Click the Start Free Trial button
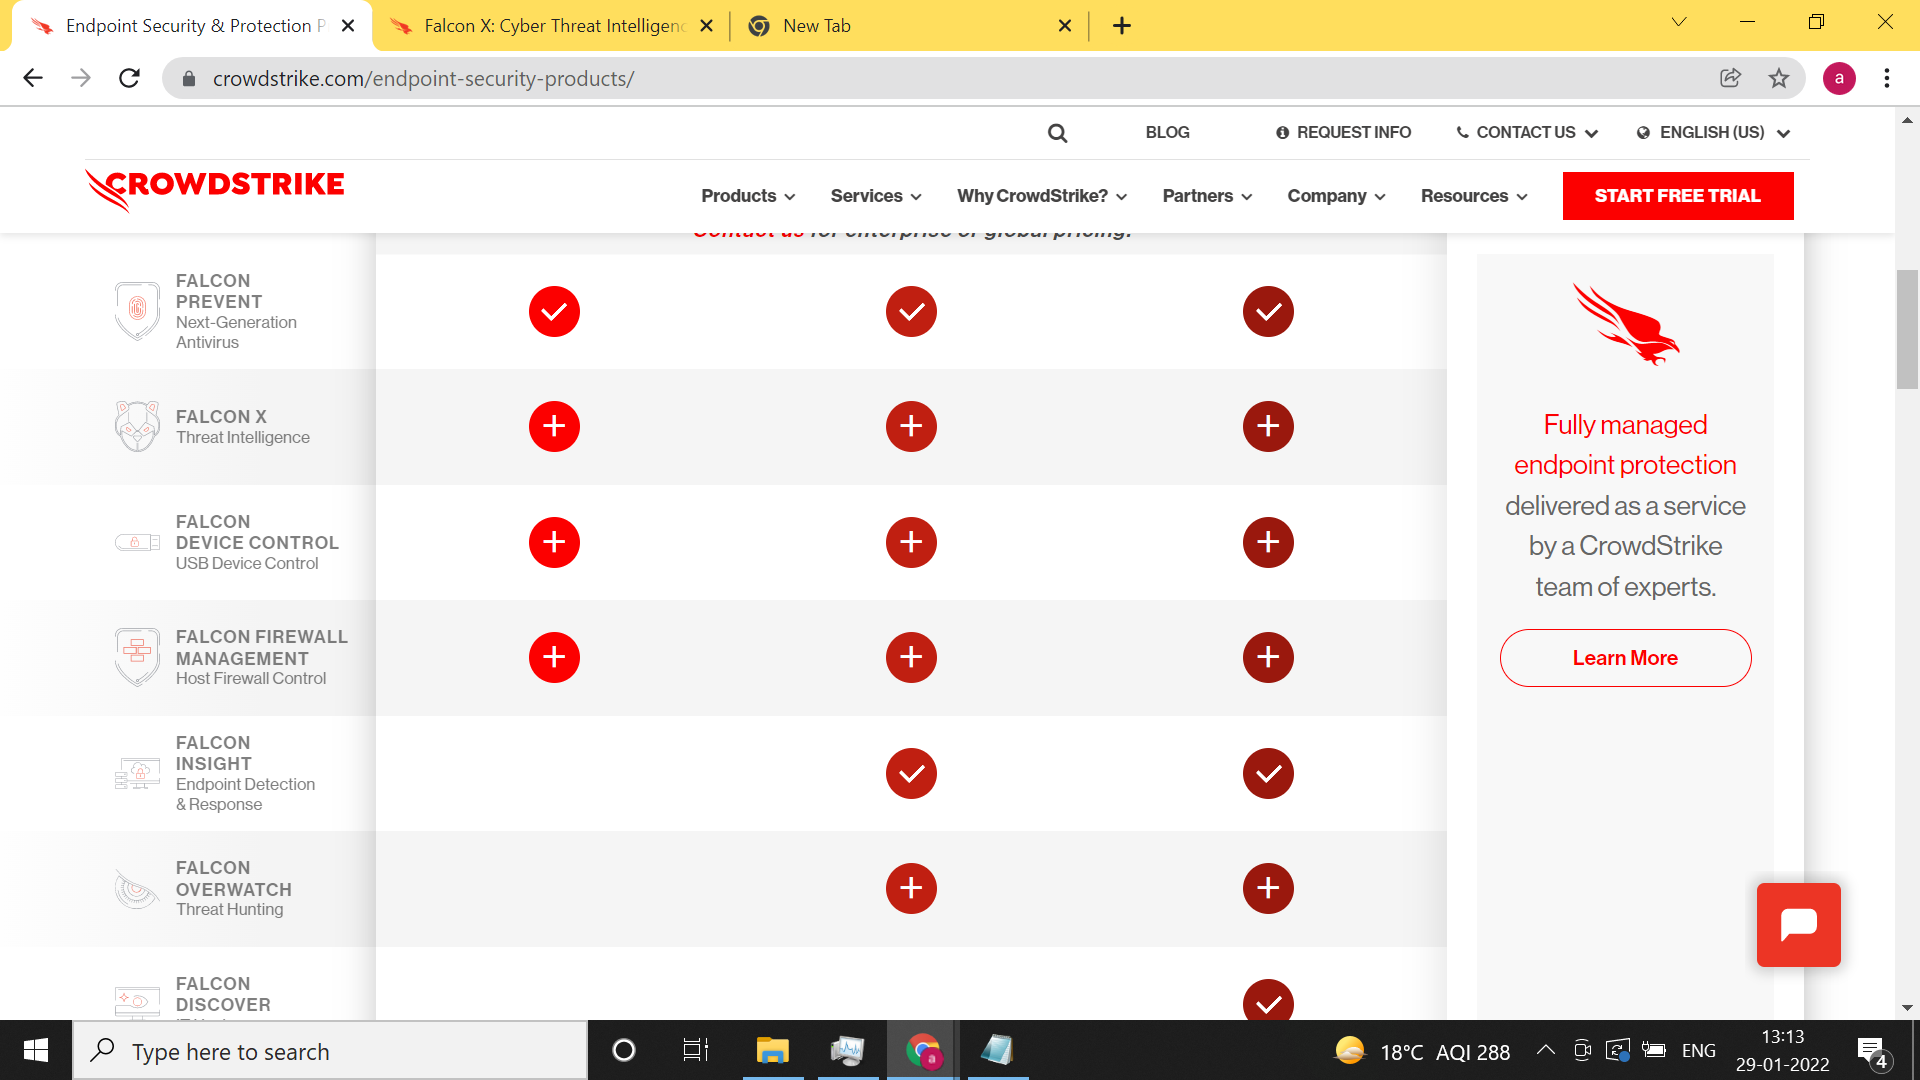 [1677, 196]
